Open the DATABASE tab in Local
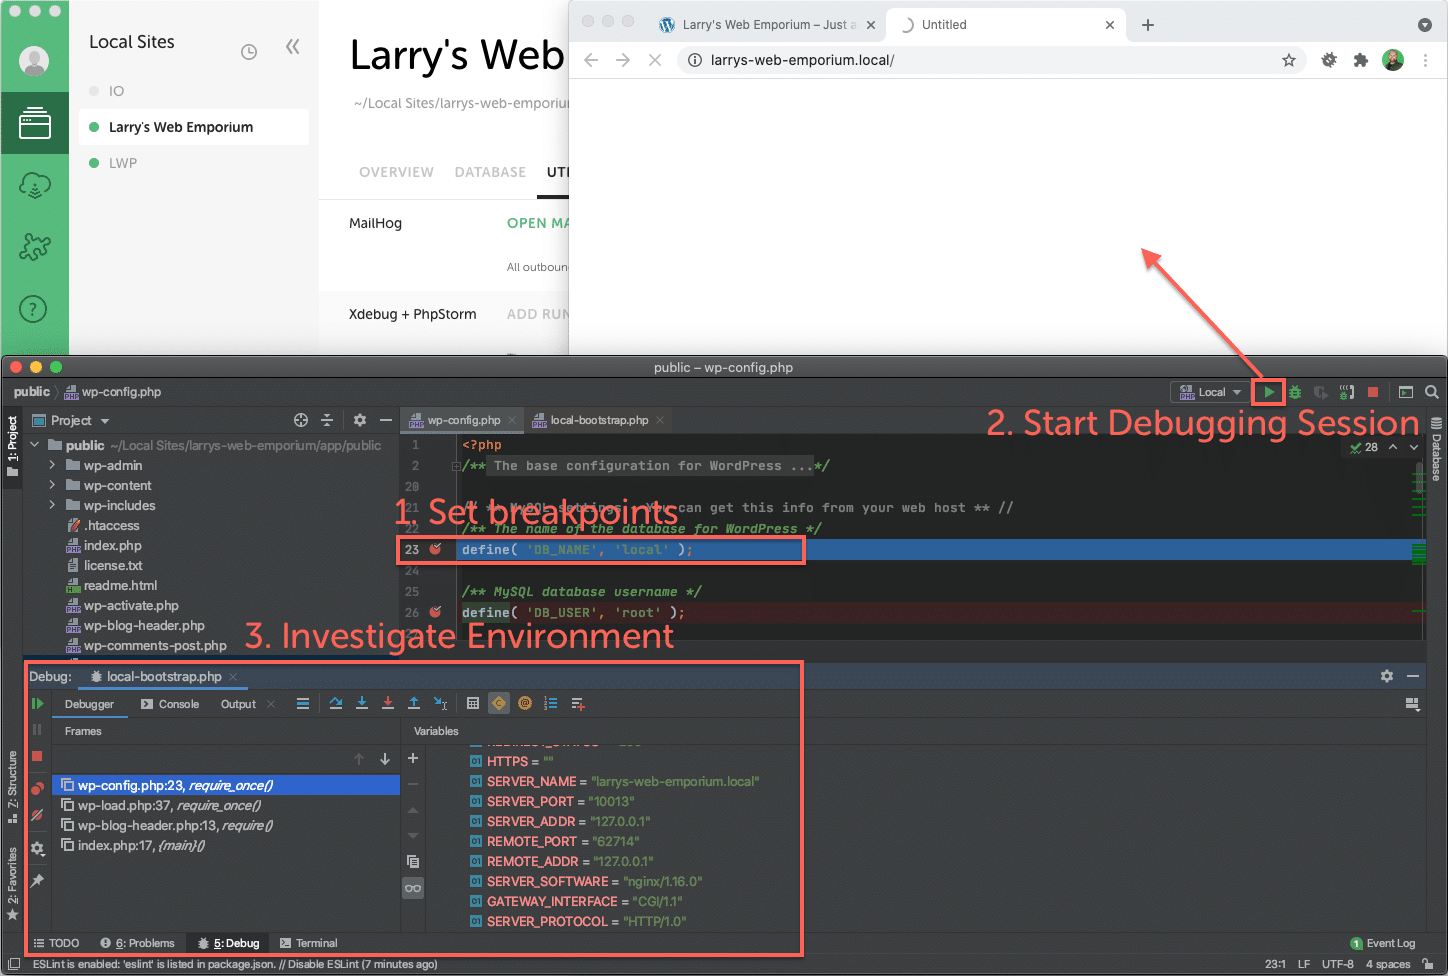 tap(490, 172)
